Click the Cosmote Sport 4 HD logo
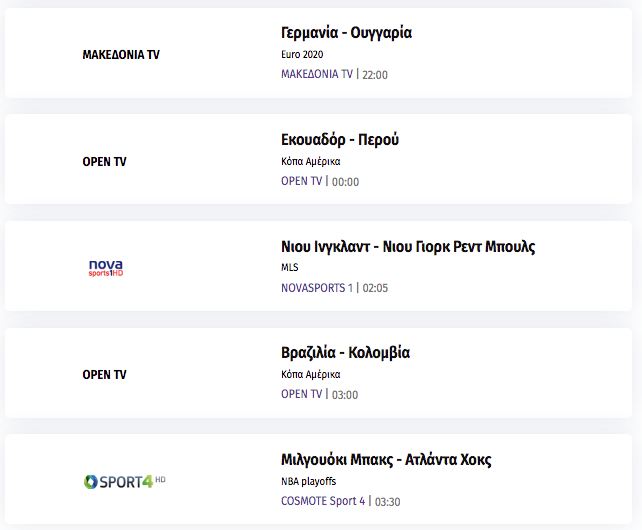 tap(124, 481)
